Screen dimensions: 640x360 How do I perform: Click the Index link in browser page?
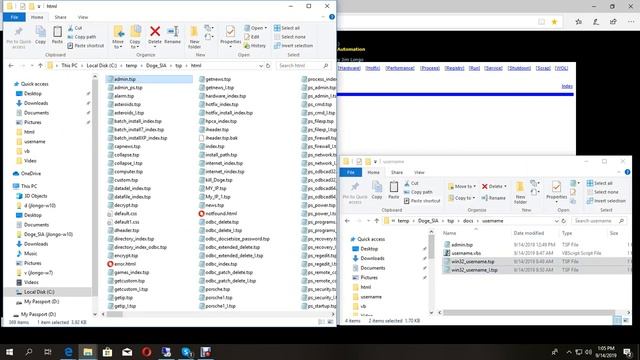click(567, 86)
